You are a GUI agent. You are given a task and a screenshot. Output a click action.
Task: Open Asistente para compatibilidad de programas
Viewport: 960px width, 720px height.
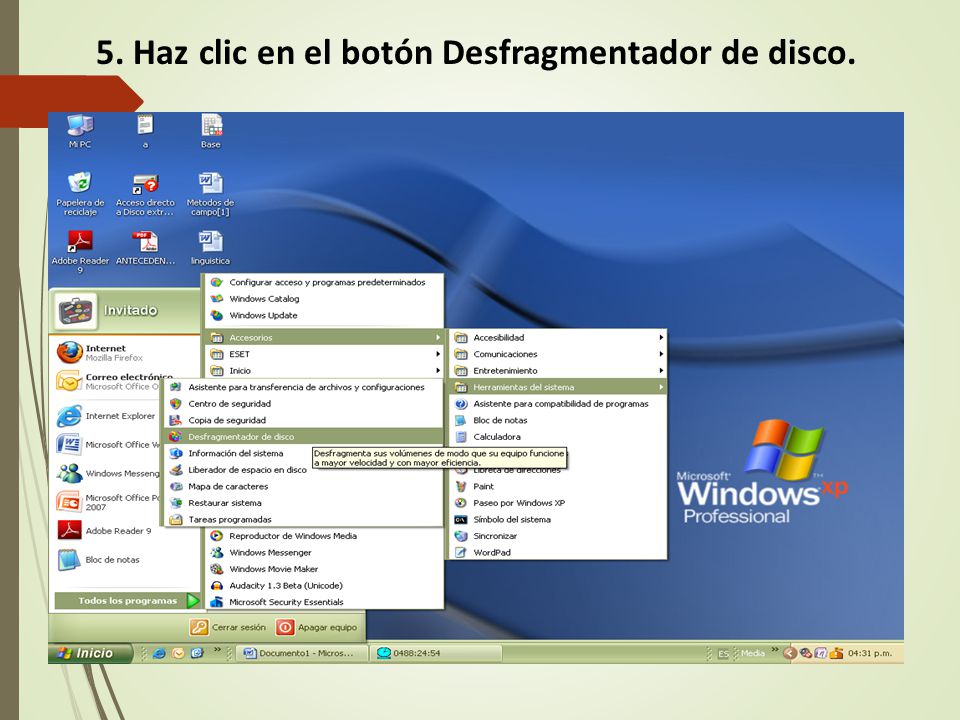click(558, 403)
